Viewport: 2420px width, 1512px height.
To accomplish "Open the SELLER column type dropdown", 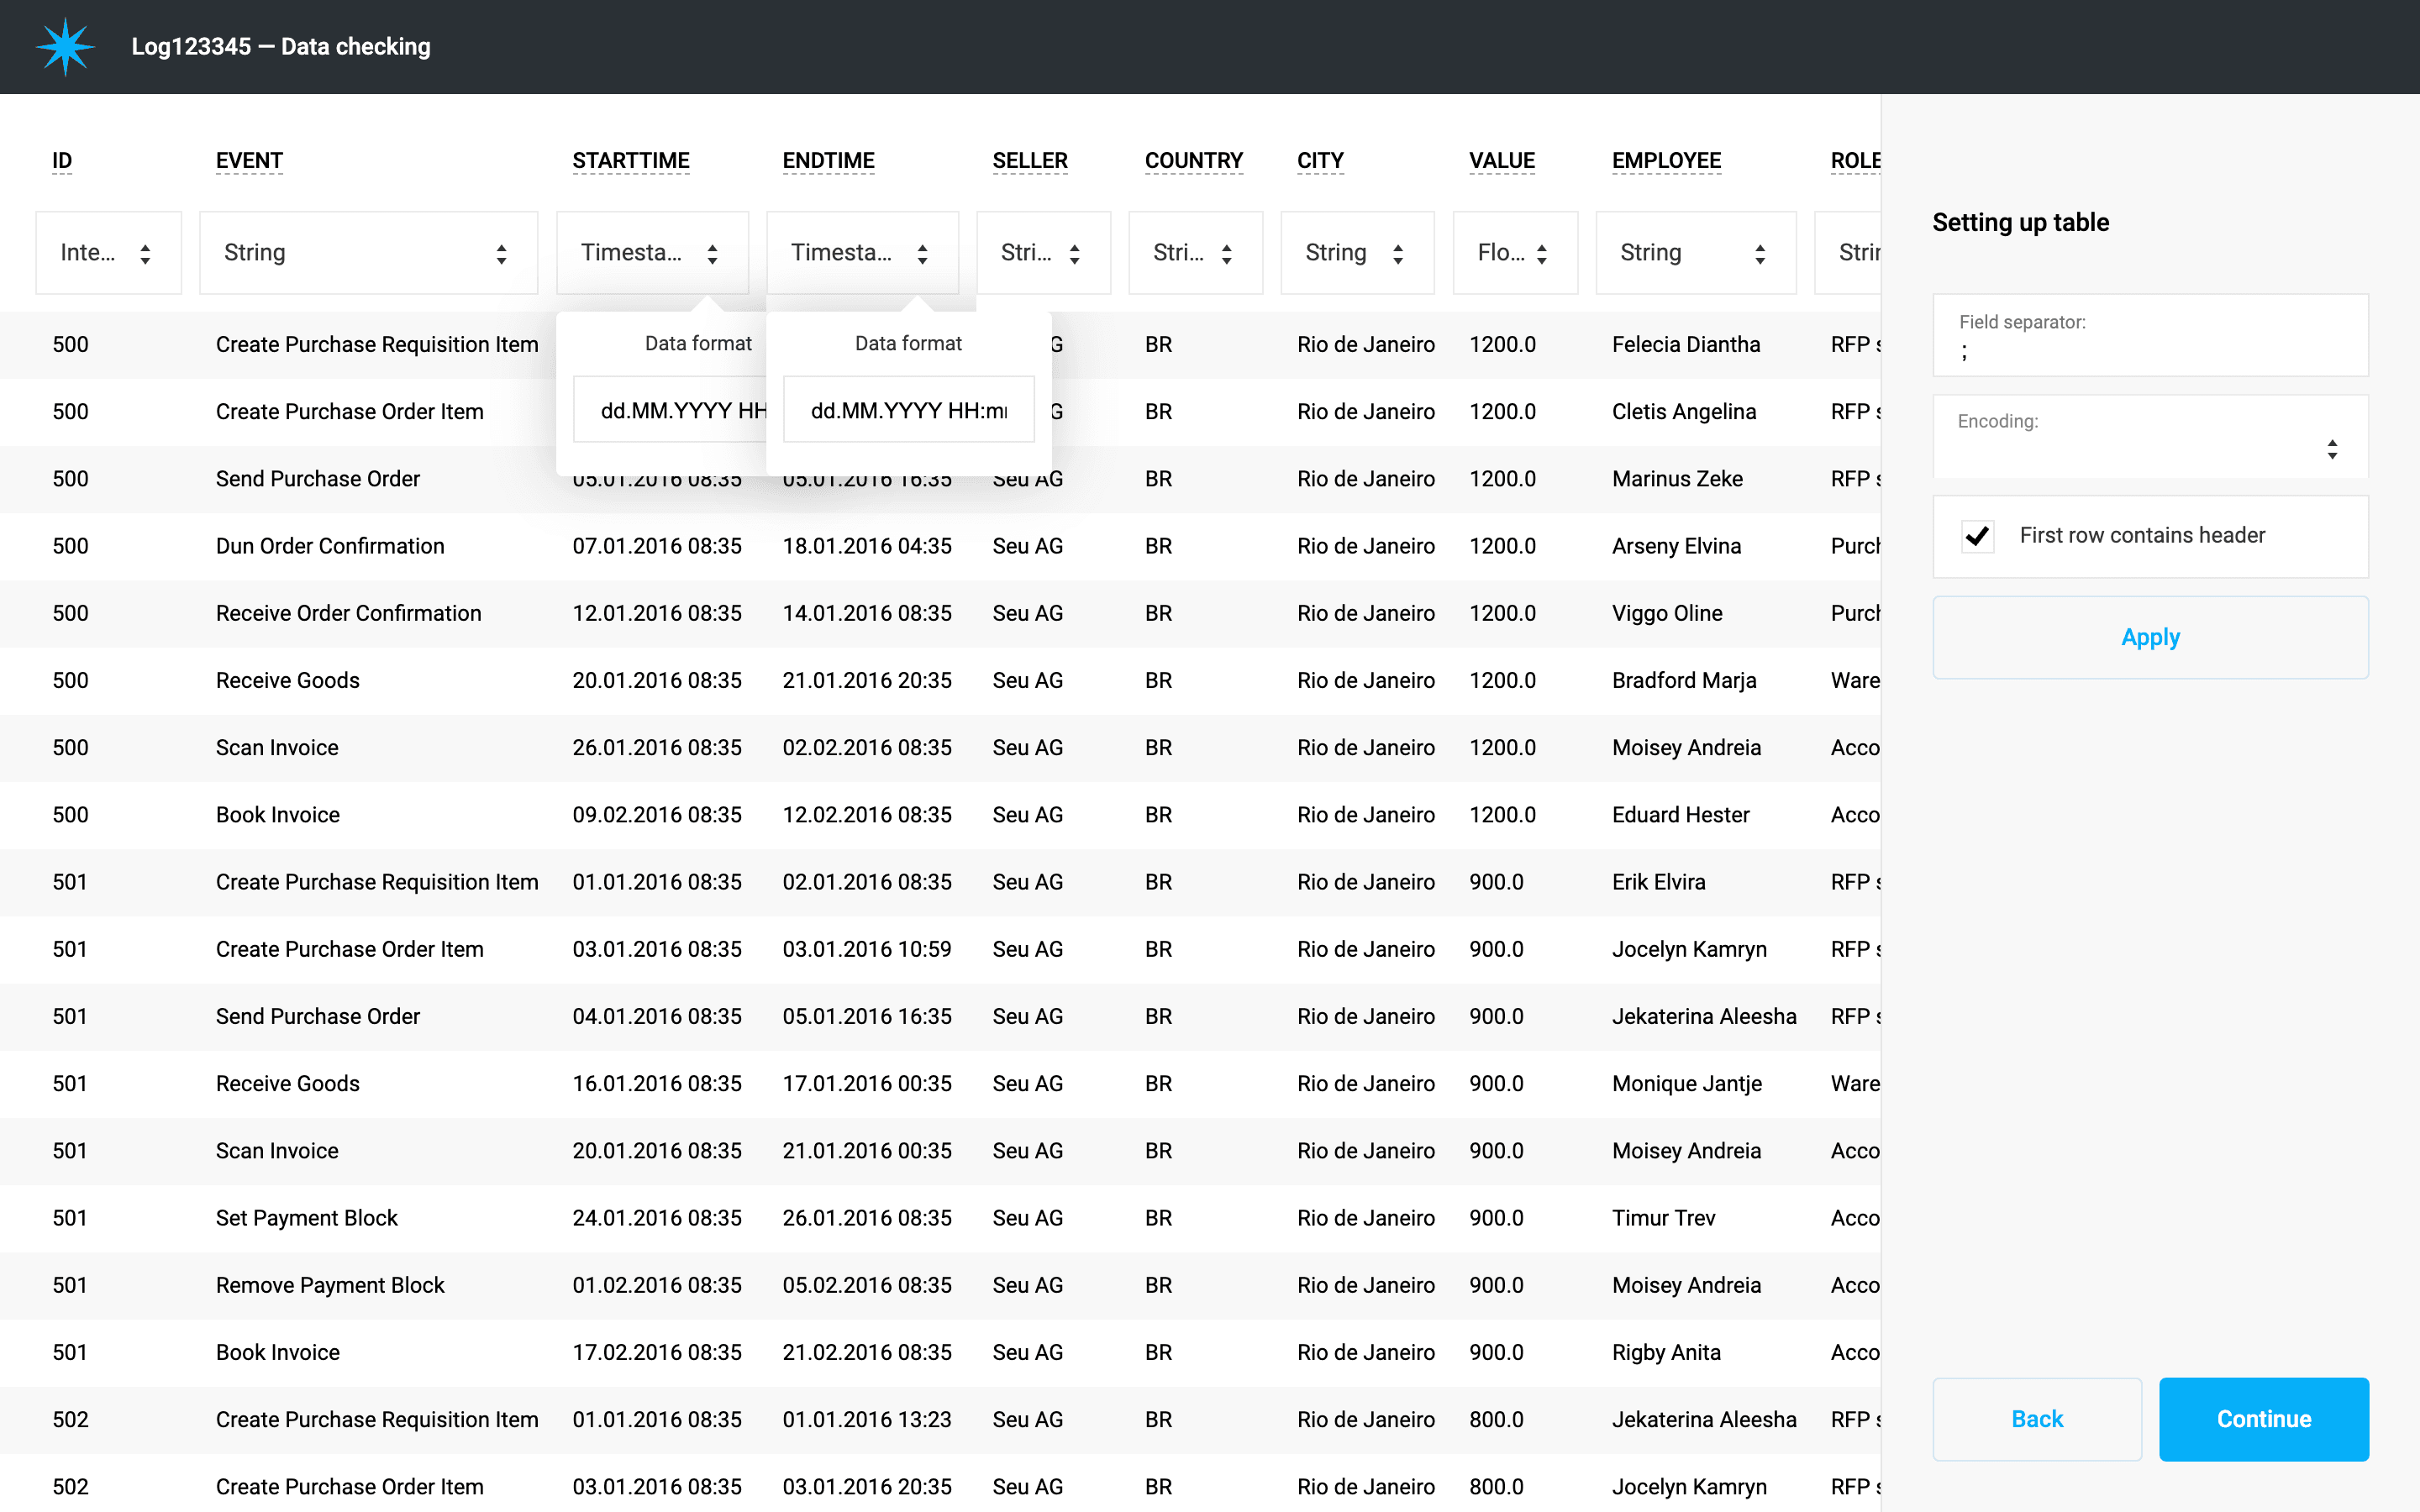I will tap(1042, 253).
